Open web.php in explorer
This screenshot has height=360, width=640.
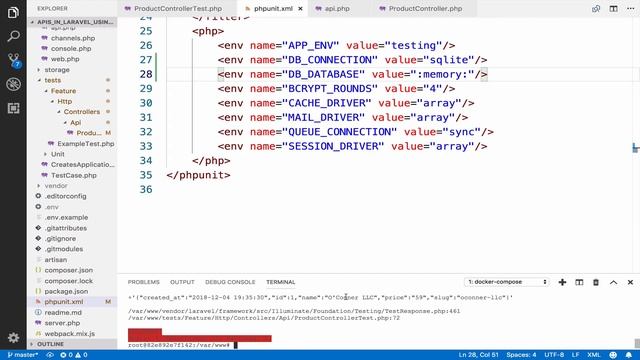(65, 59)
